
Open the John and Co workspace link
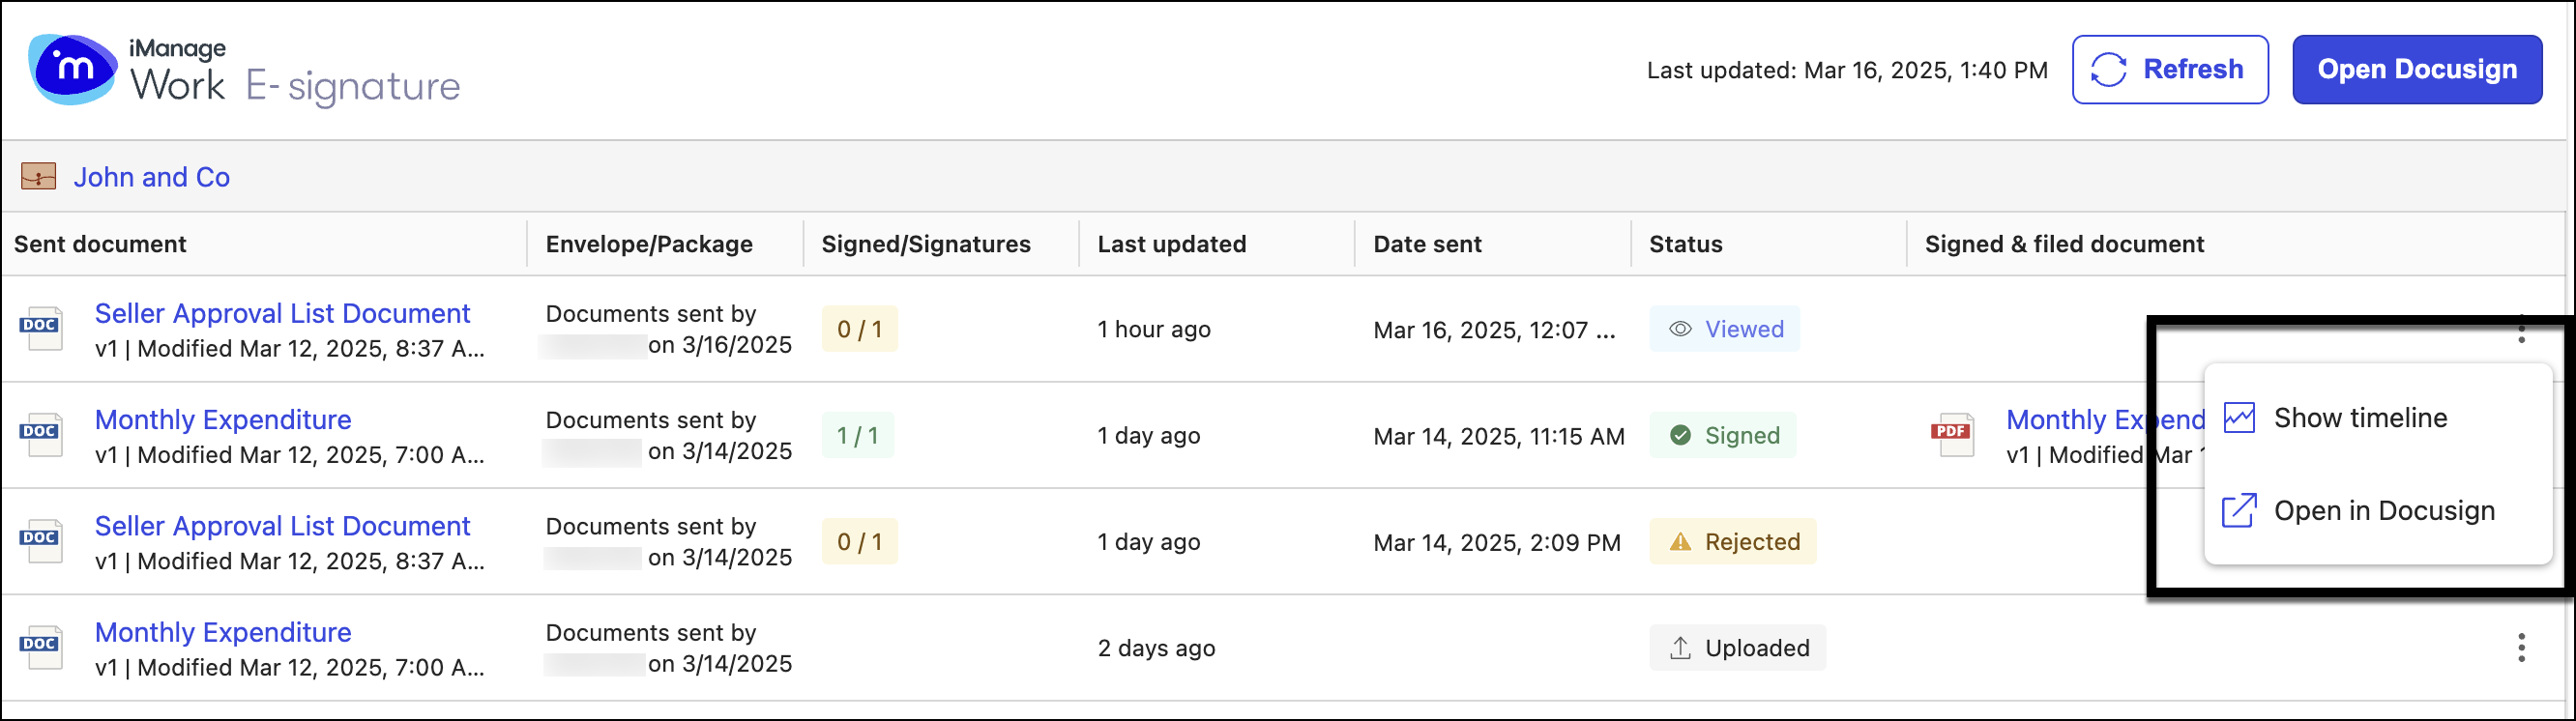click(151, 176)
